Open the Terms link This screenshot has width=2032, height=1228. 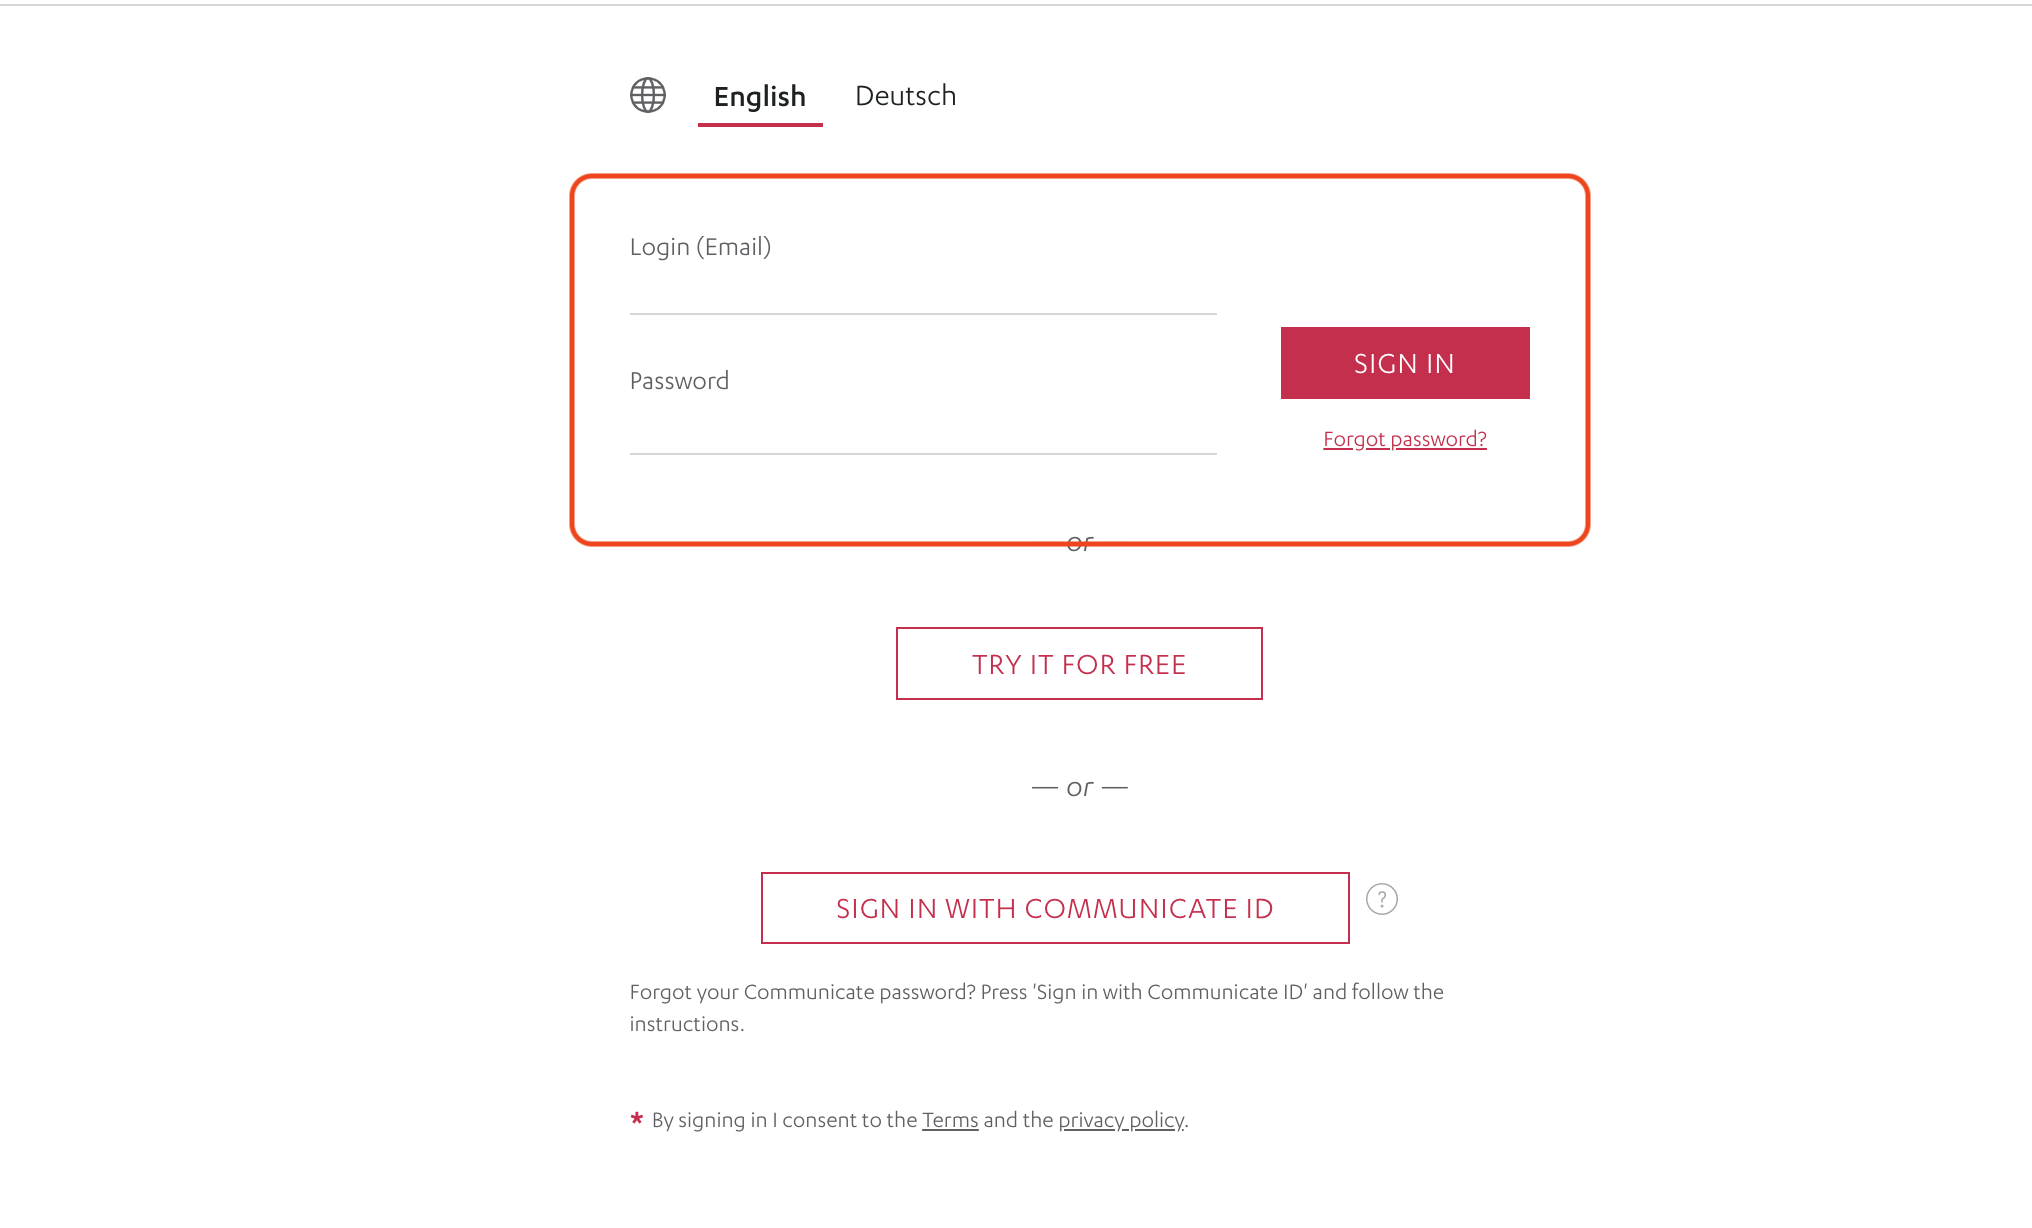tap(950, 1120)
